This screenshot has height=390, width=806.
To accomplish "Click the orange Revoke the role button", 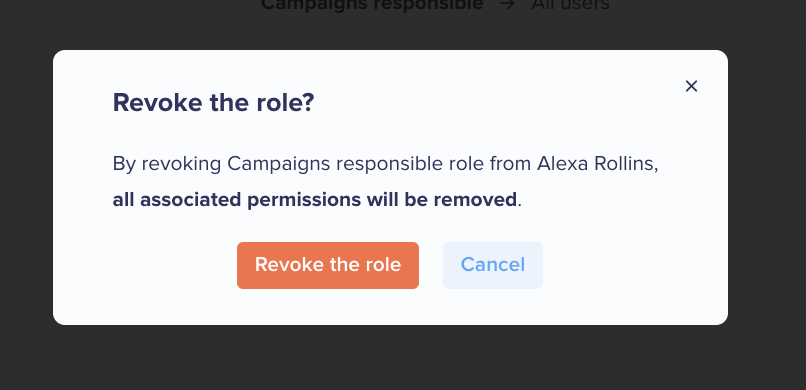I will 328,265.
